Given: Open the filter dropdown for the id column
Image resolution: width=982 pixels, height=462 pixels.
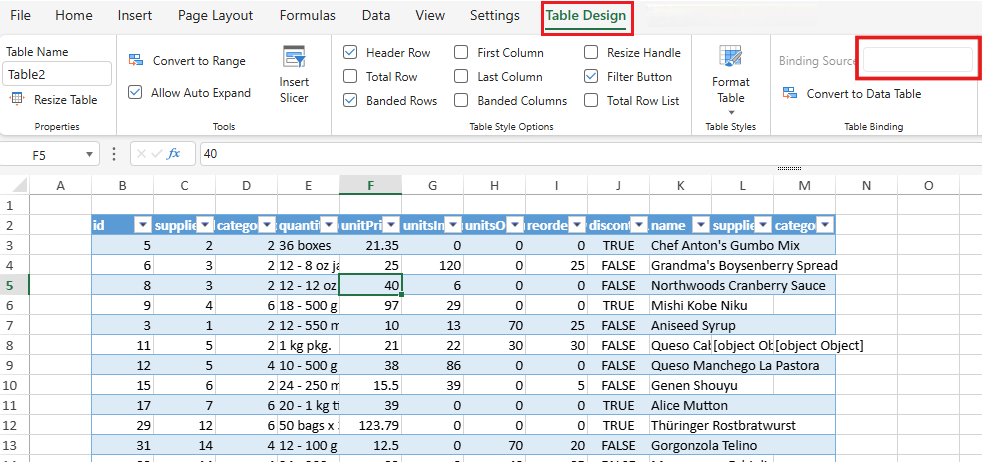Looking at the screenshot, I should (x=143, y=225).
